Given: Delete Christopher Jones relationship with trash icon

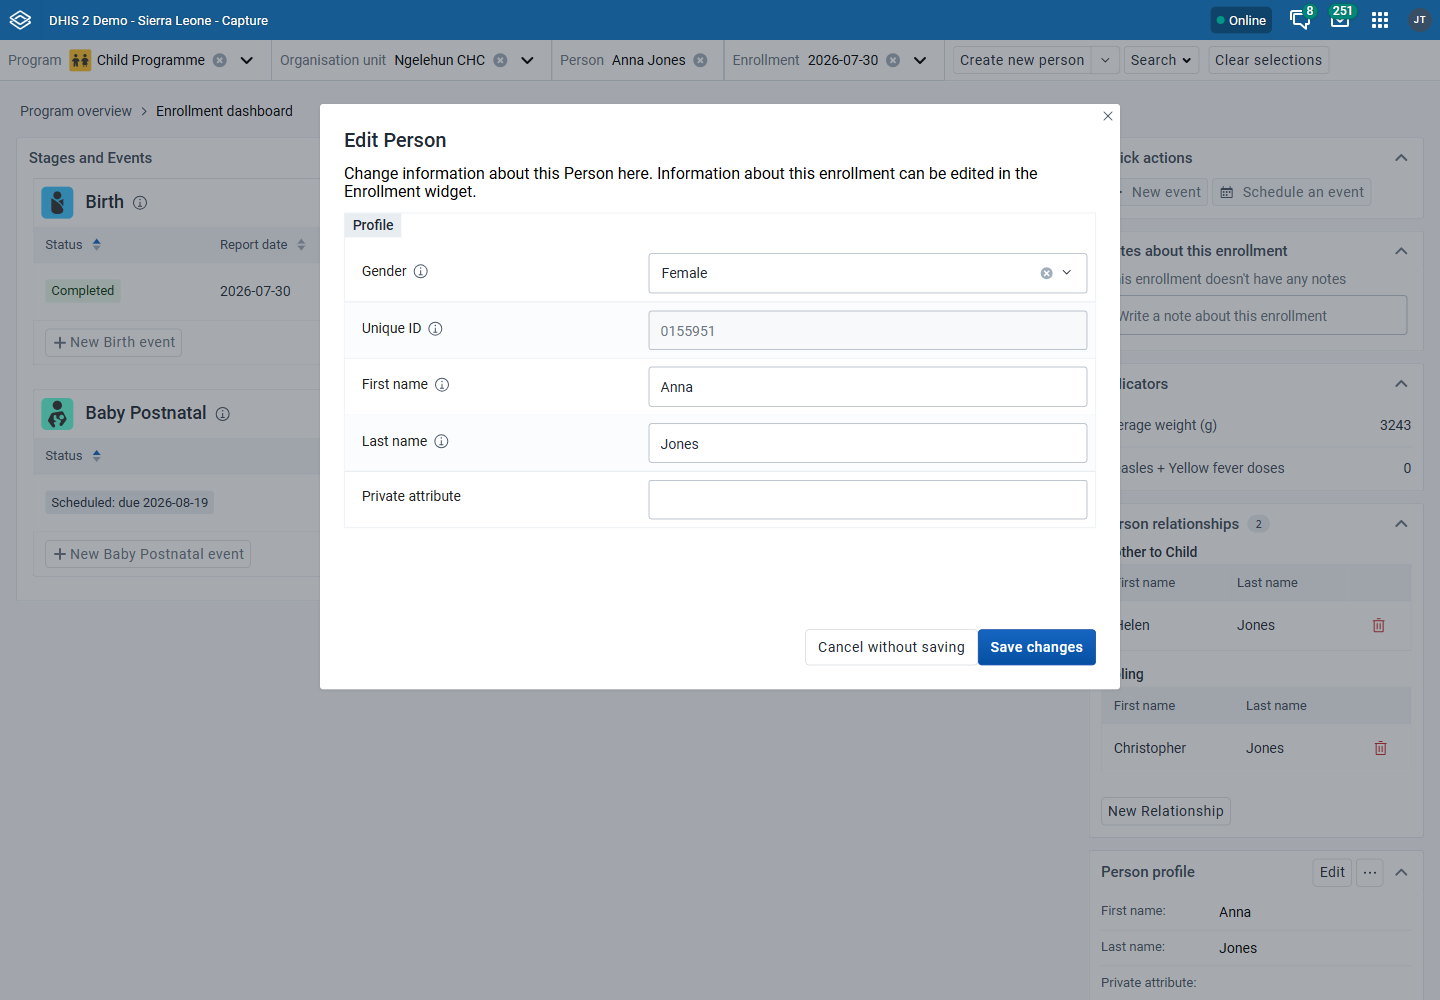Looking at the screenshot, I should coord(1380,748).
